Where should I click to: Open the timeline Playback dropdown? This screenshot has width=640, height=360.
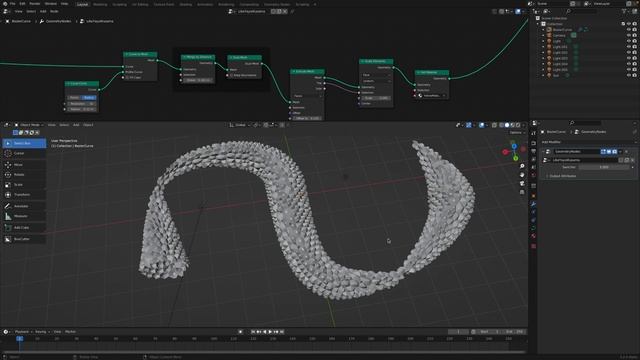click(23, 332)
